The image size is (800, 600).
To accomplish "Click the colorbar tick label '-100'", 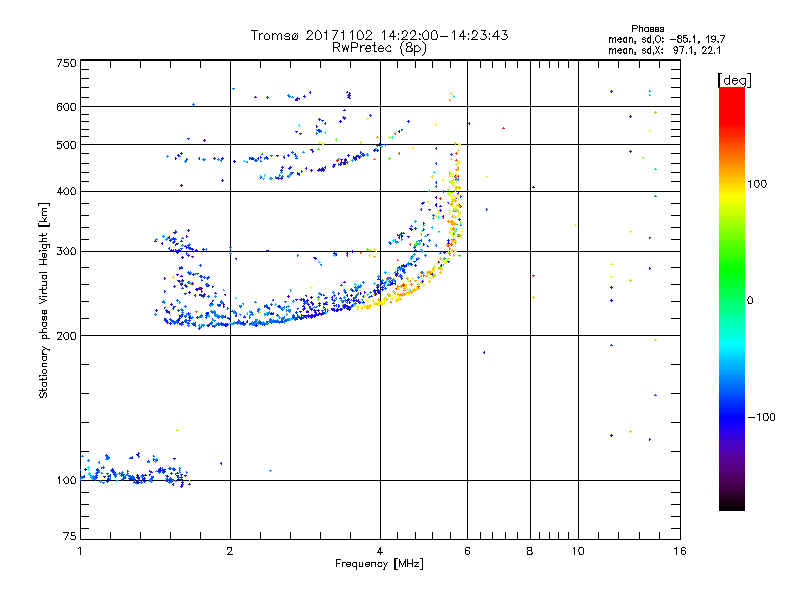I will tap(761, 417).
